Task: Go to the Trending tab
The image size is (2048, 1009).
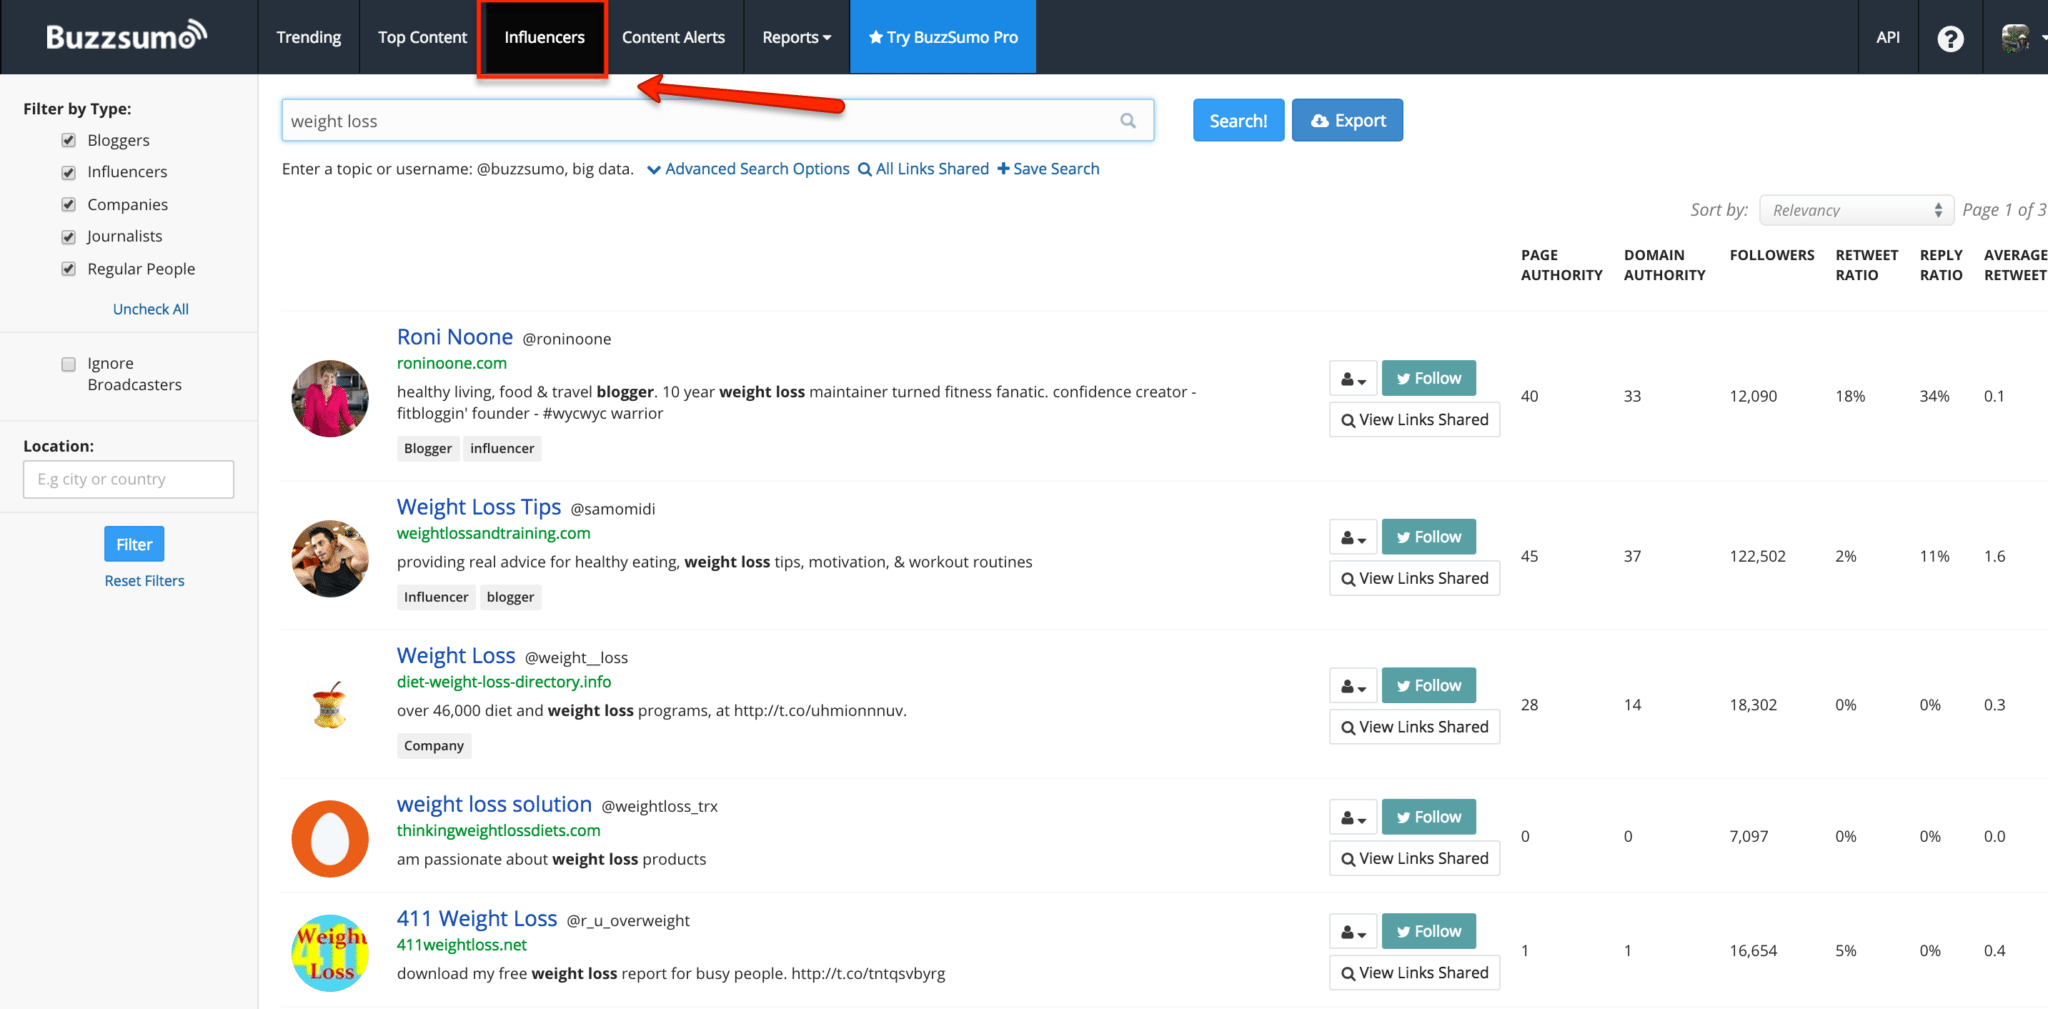Action: pos(309,37)
